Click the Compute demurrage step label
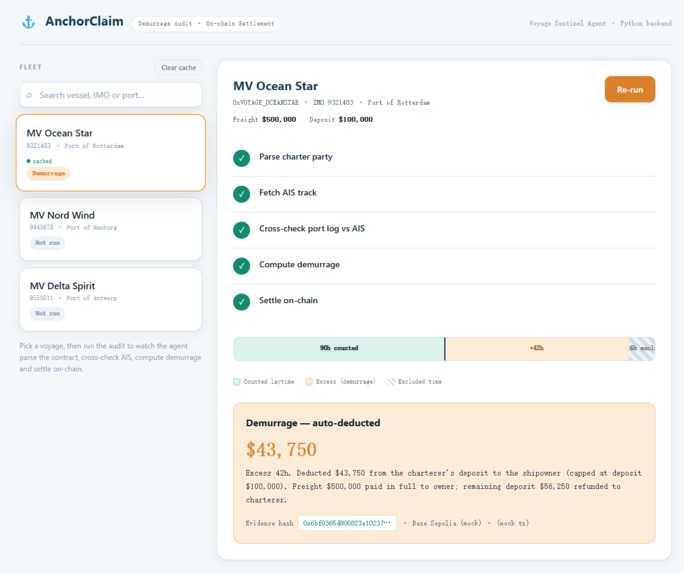 299,265
